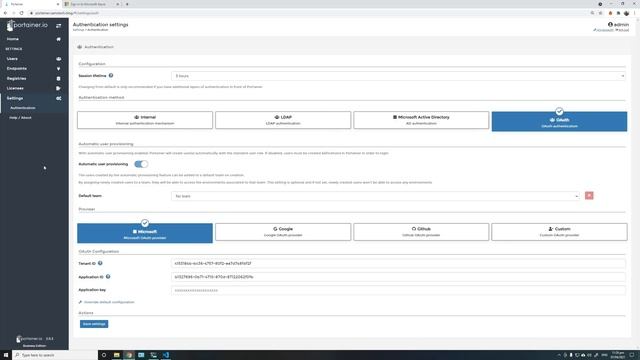The height and width of the screenshot is (360, 640).
Task: Click the browser forward arrow
Action: (x=13, y=13)
